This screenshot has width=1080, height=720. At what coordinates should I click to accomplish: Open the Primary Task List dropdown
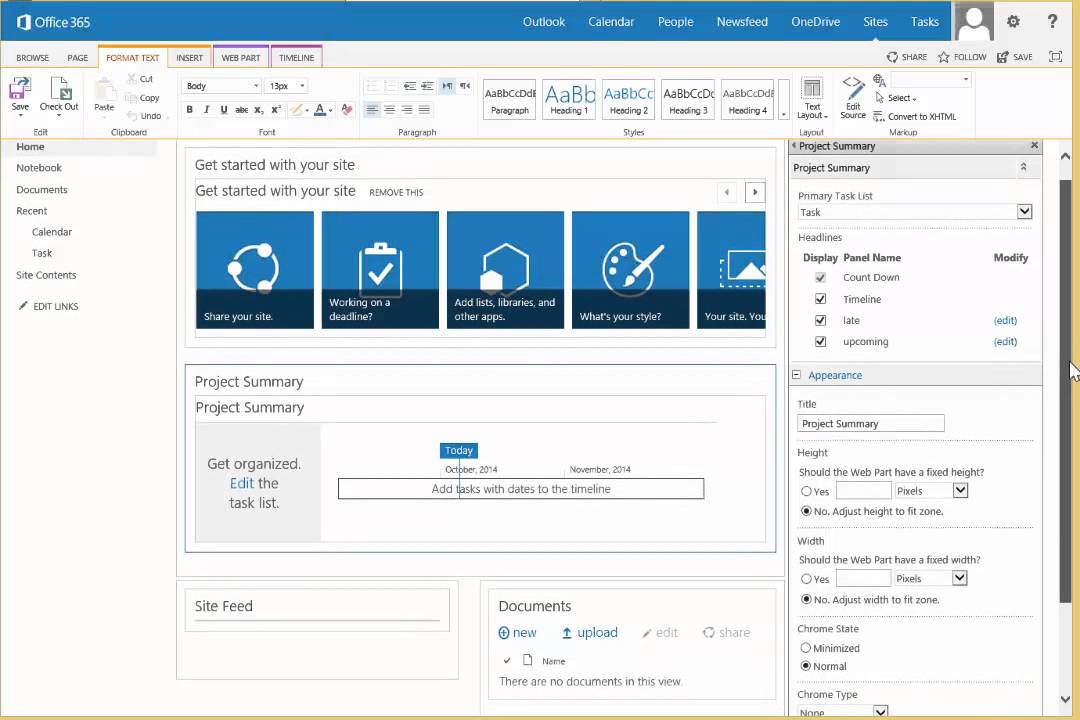click(1024, 212)
